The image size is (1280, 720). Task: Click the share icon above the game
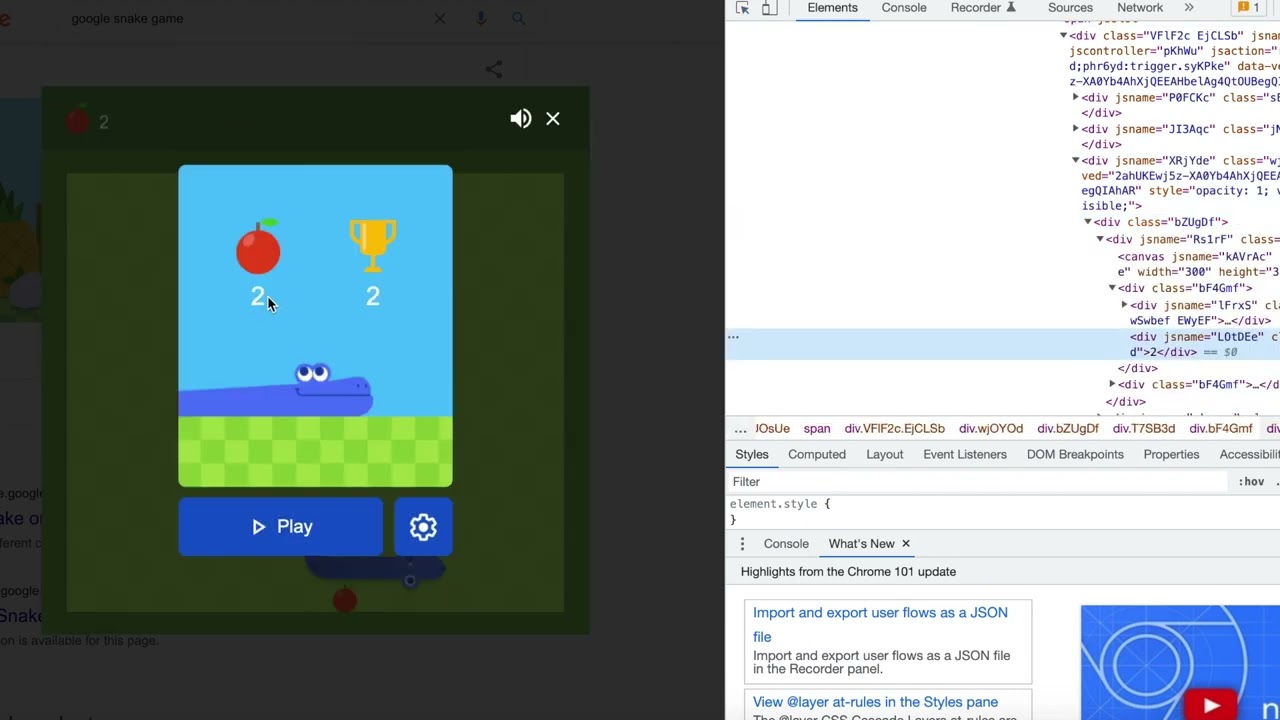[494, 69]
